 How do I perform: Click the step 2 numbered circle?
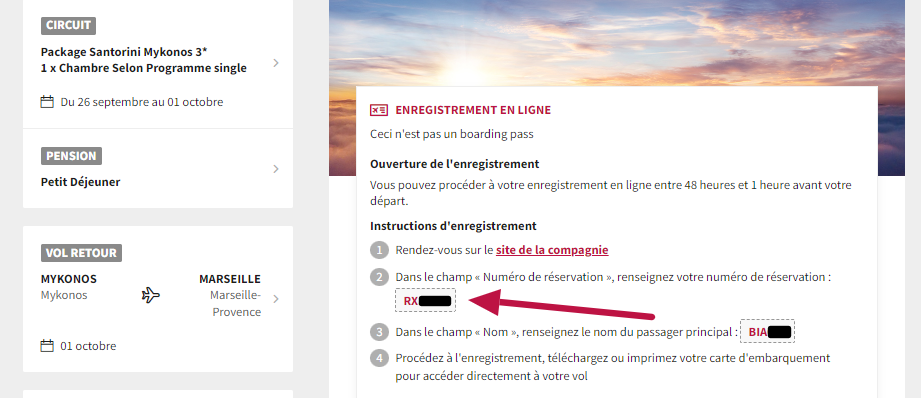coord(379,277)
